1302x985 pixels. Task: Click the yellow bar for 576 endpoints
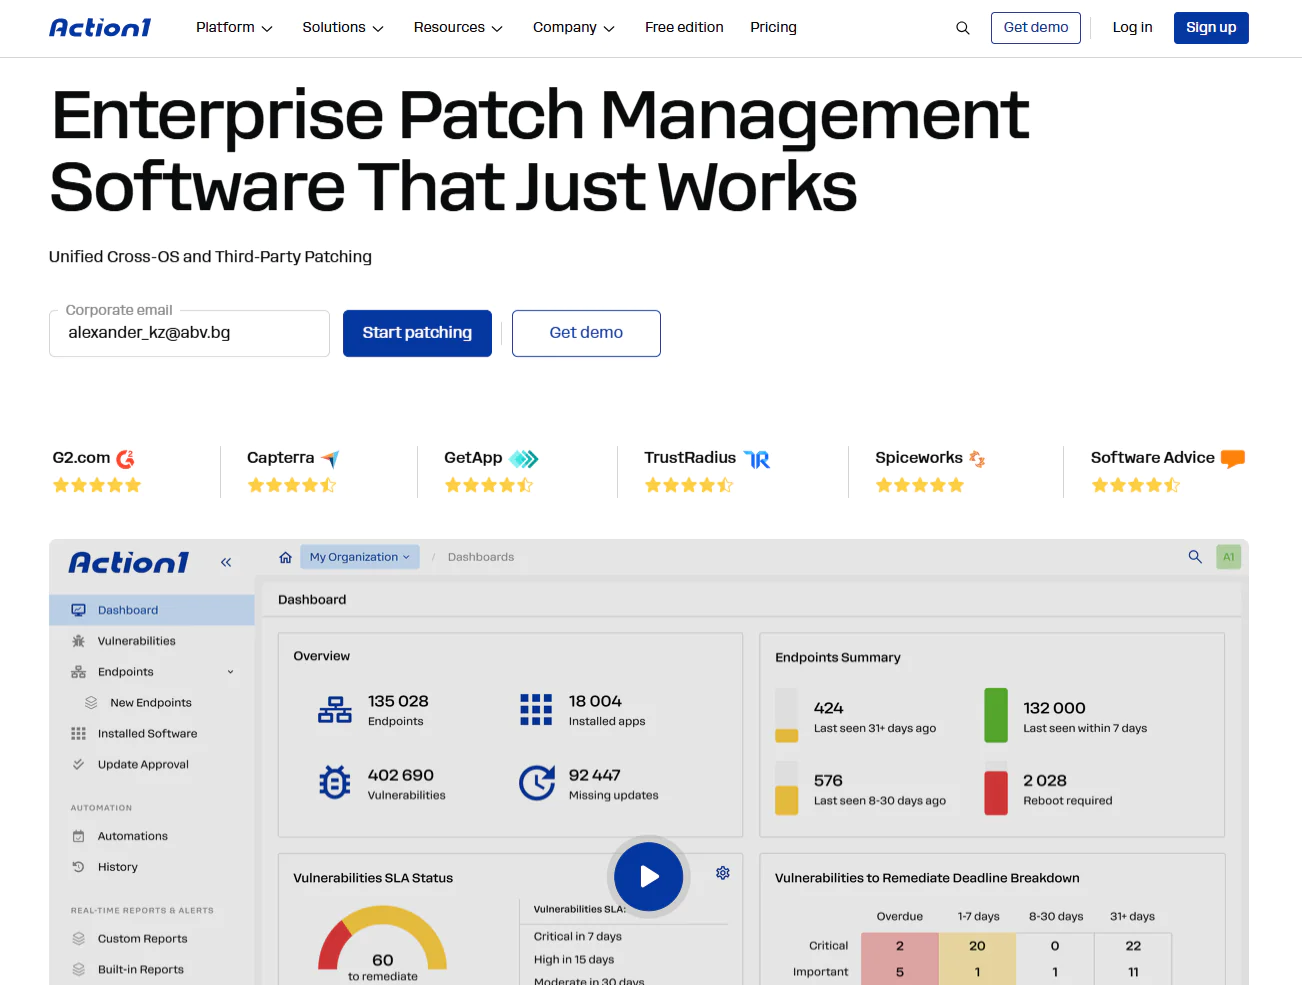coord(787,800)
